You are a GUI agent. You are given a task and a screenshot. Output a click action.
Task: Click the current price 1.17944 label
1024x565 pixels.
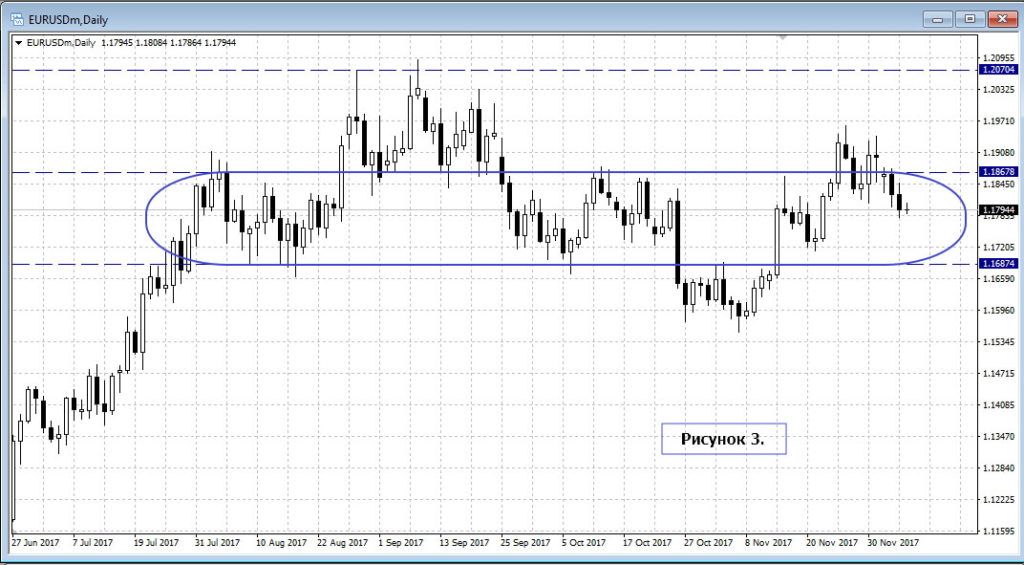tap(996, 210)
